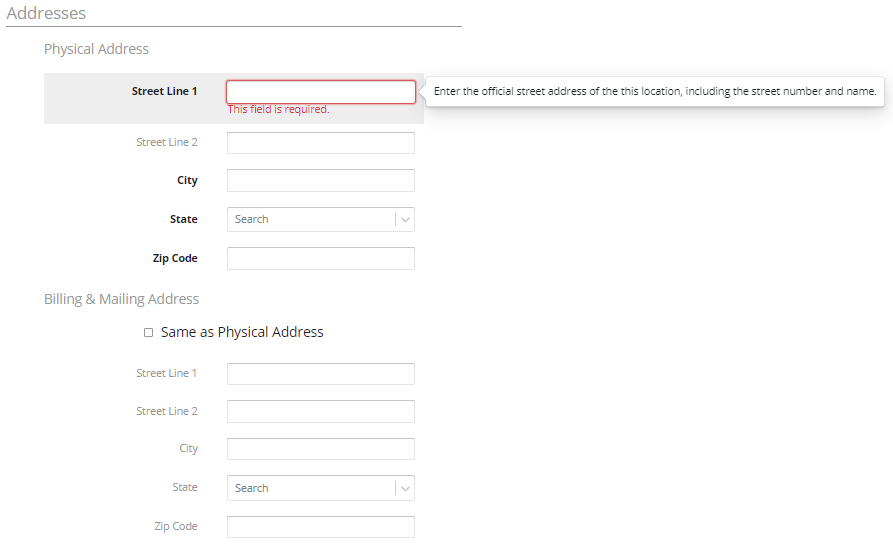Focus the Physical Address City field
Image resolution: width=893 pixels, height=546 pixels.
coord(321,180)
